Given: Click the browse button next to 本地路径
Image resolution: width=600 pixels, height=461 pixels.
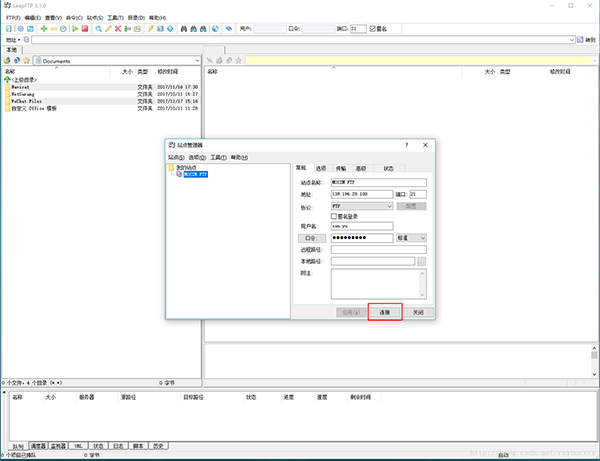Looking at the screenshot, I should [422, 262].
